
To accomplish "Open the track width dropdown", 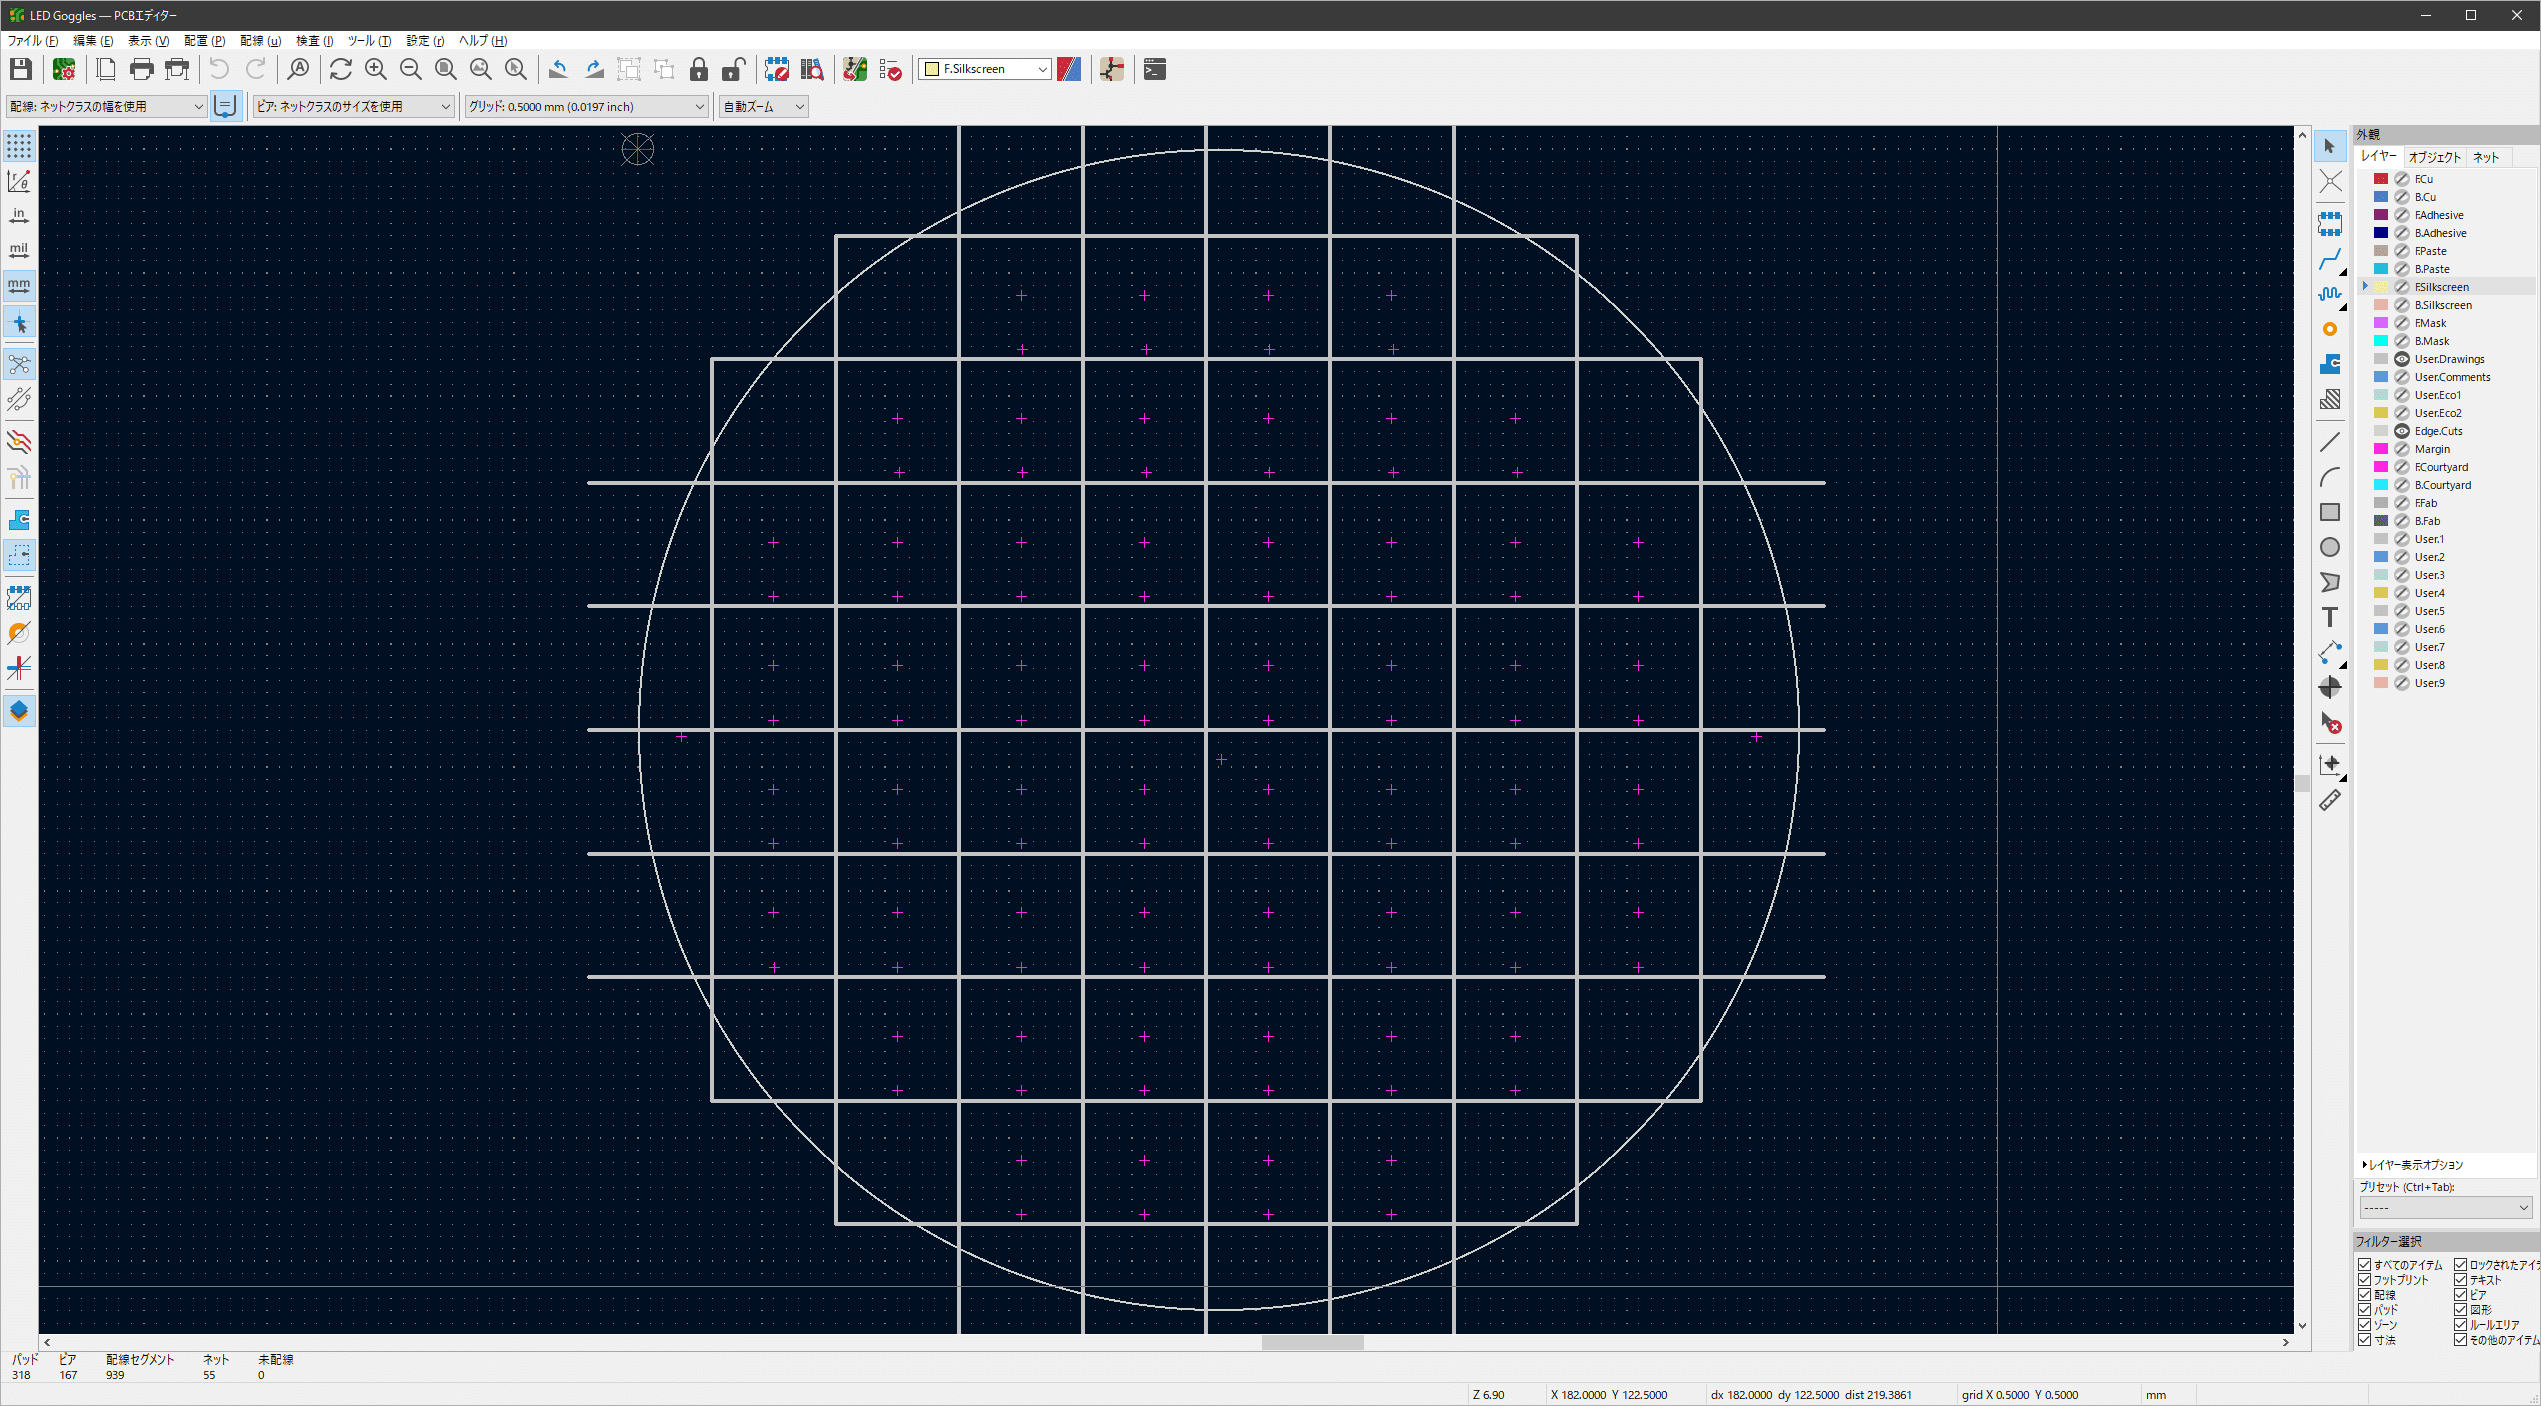I will [x=106, y=106].
